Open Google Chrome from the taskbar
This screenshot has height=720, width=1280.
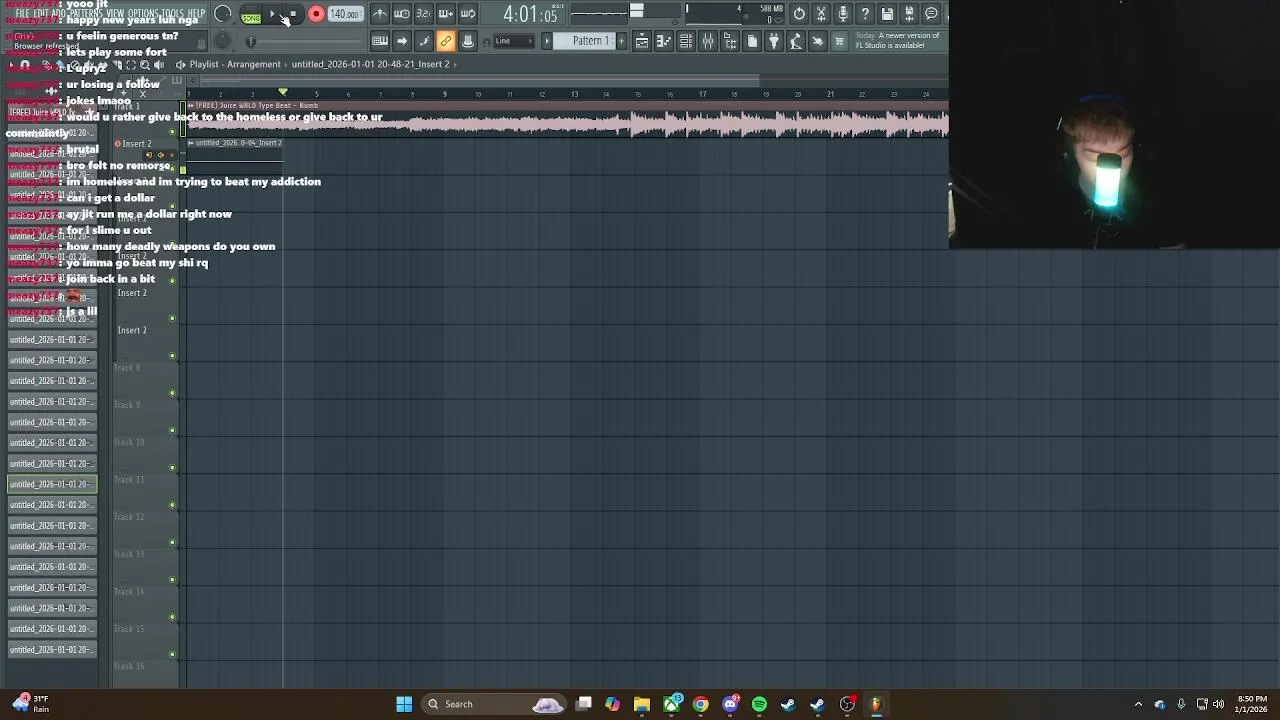(x=700, y=704)
